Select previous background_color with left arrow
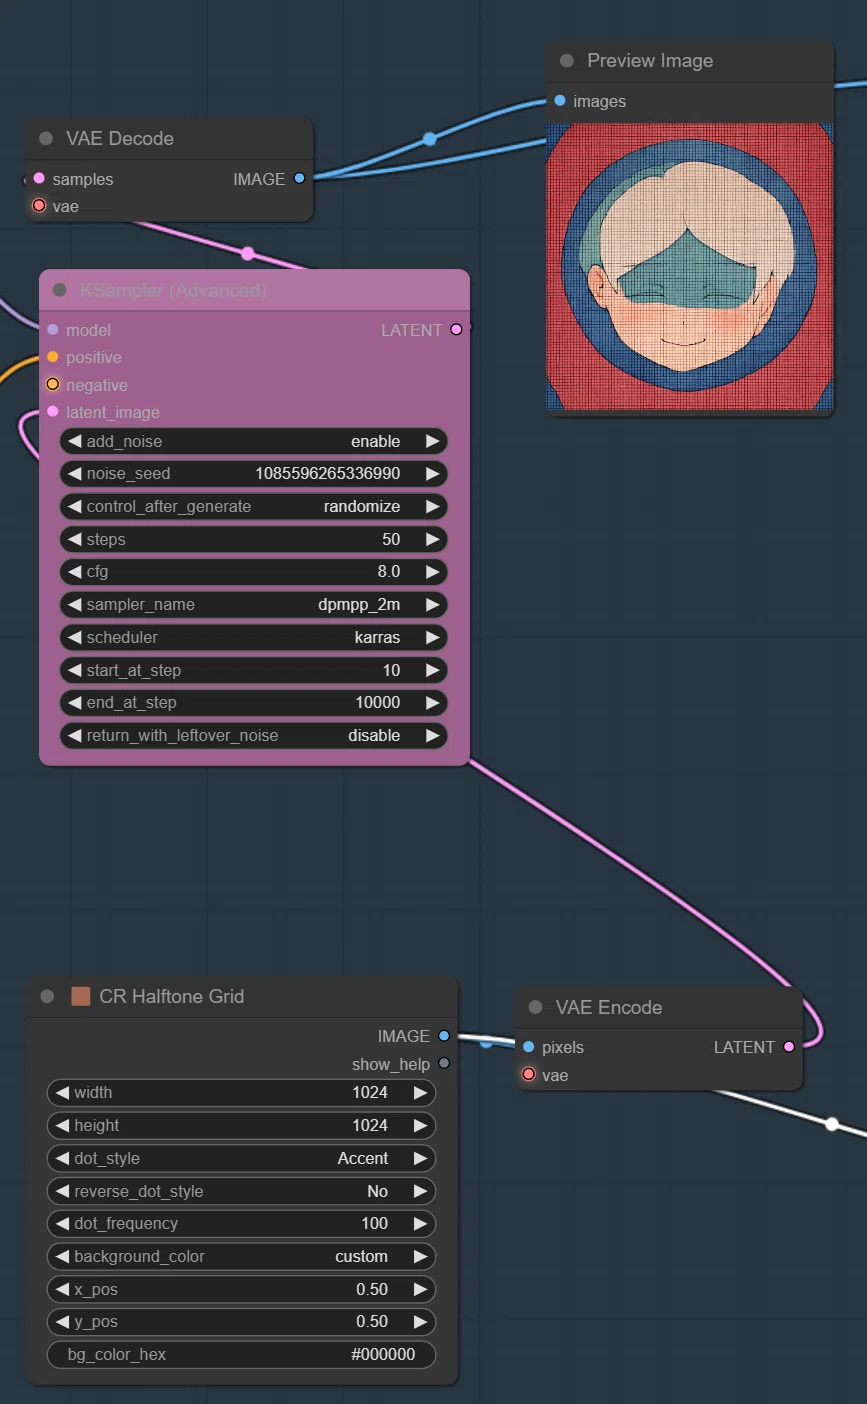 pos(62,1256)
